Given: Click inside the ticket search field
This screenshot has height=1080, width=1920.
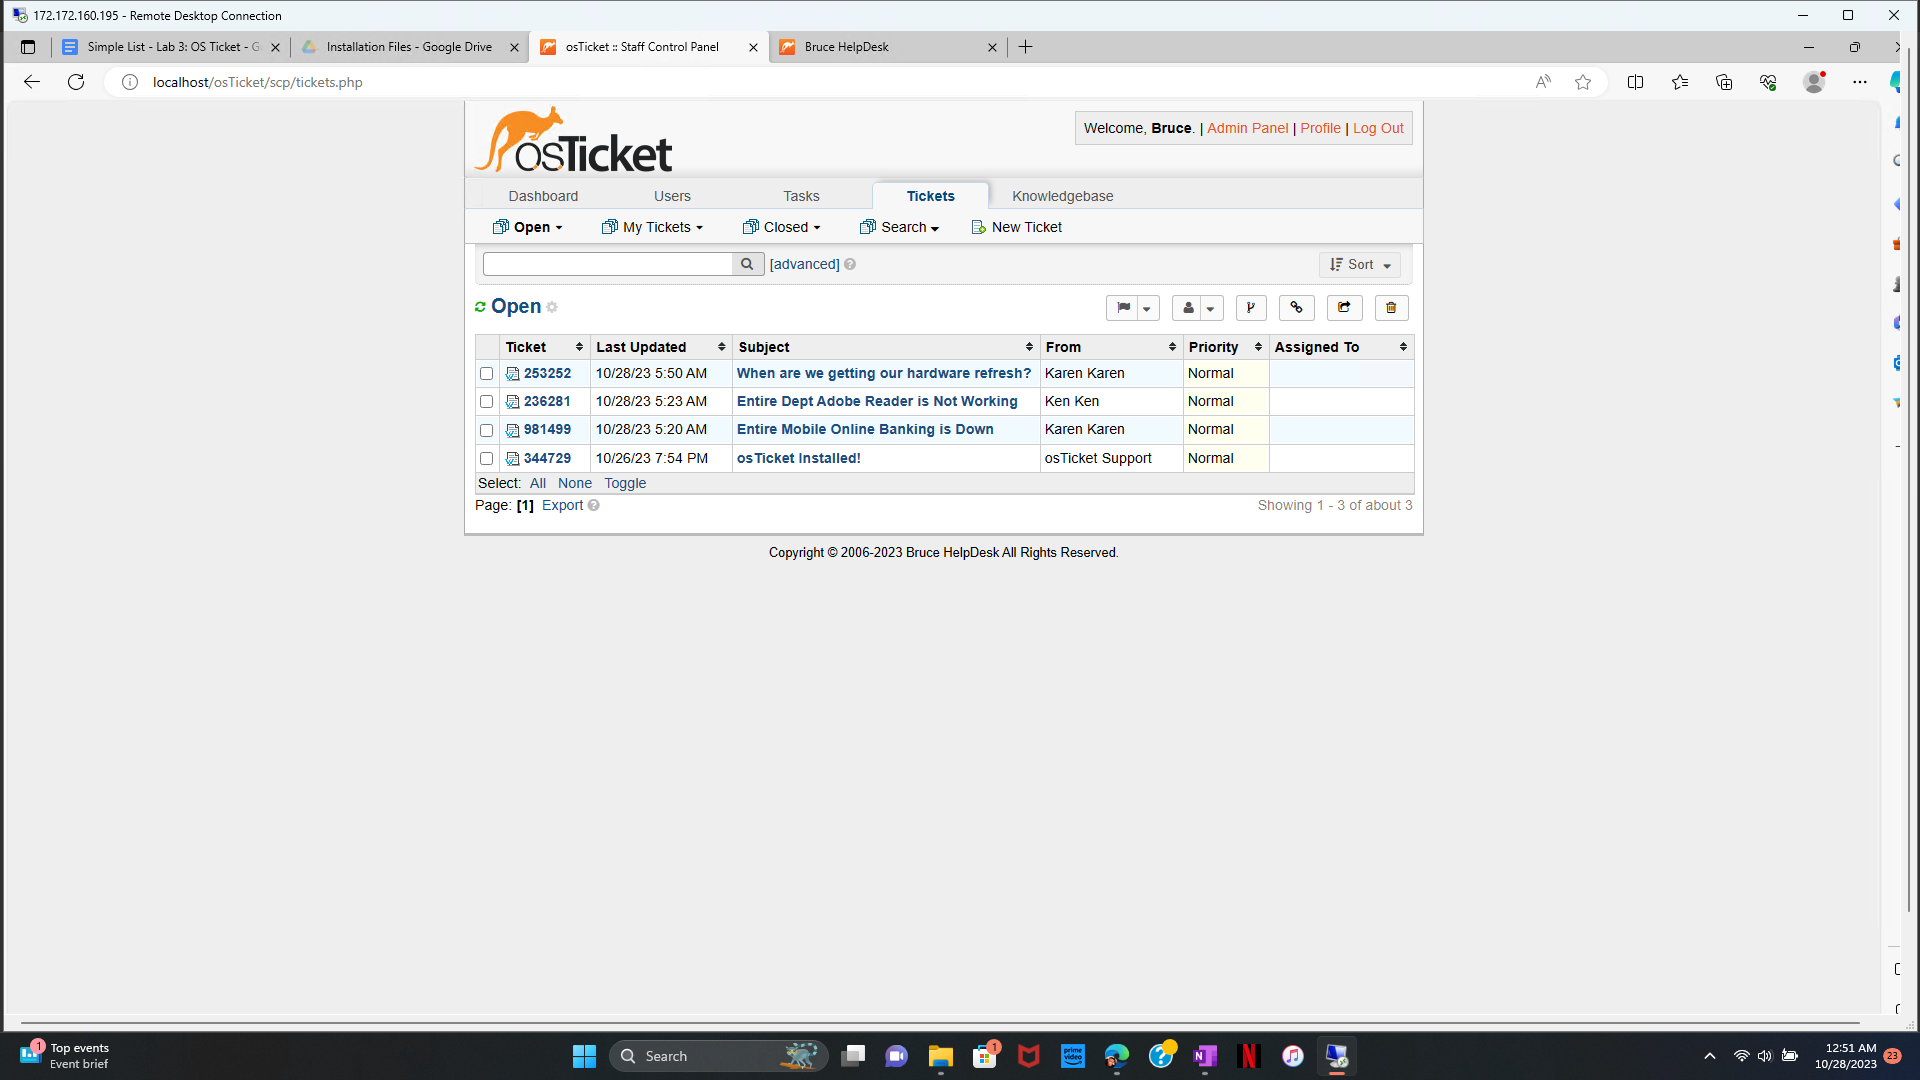Looking at the screenshot, I should (605, 264).
